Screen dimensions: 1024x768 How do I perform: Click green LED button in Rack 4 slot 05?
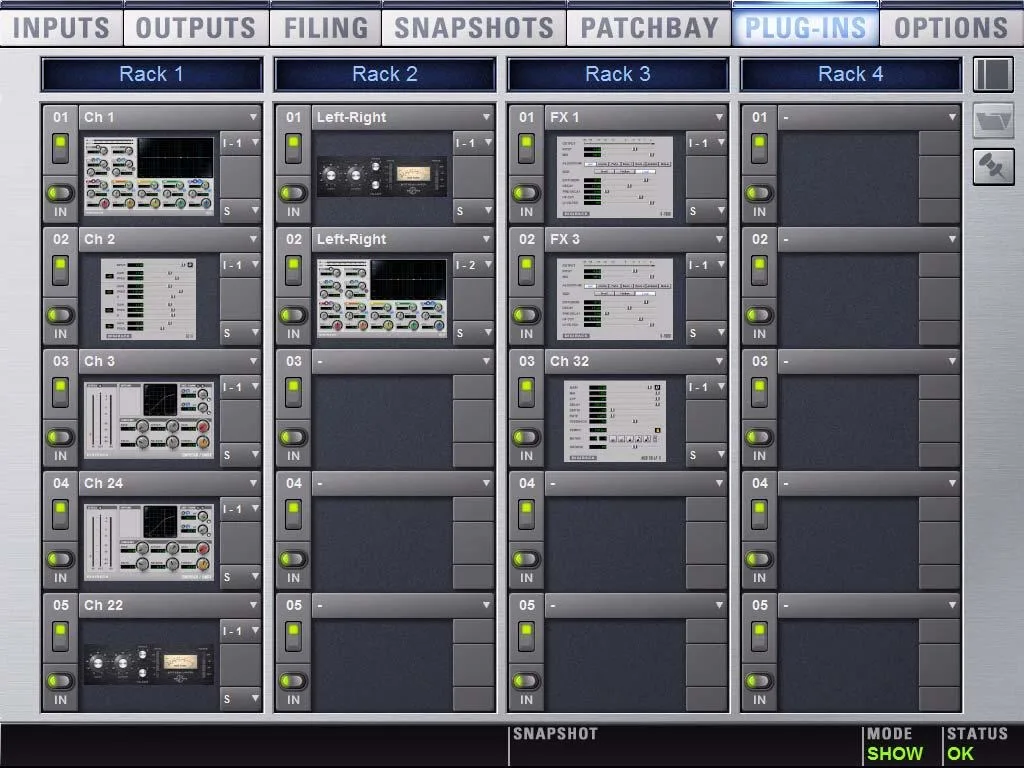point(760,637)
